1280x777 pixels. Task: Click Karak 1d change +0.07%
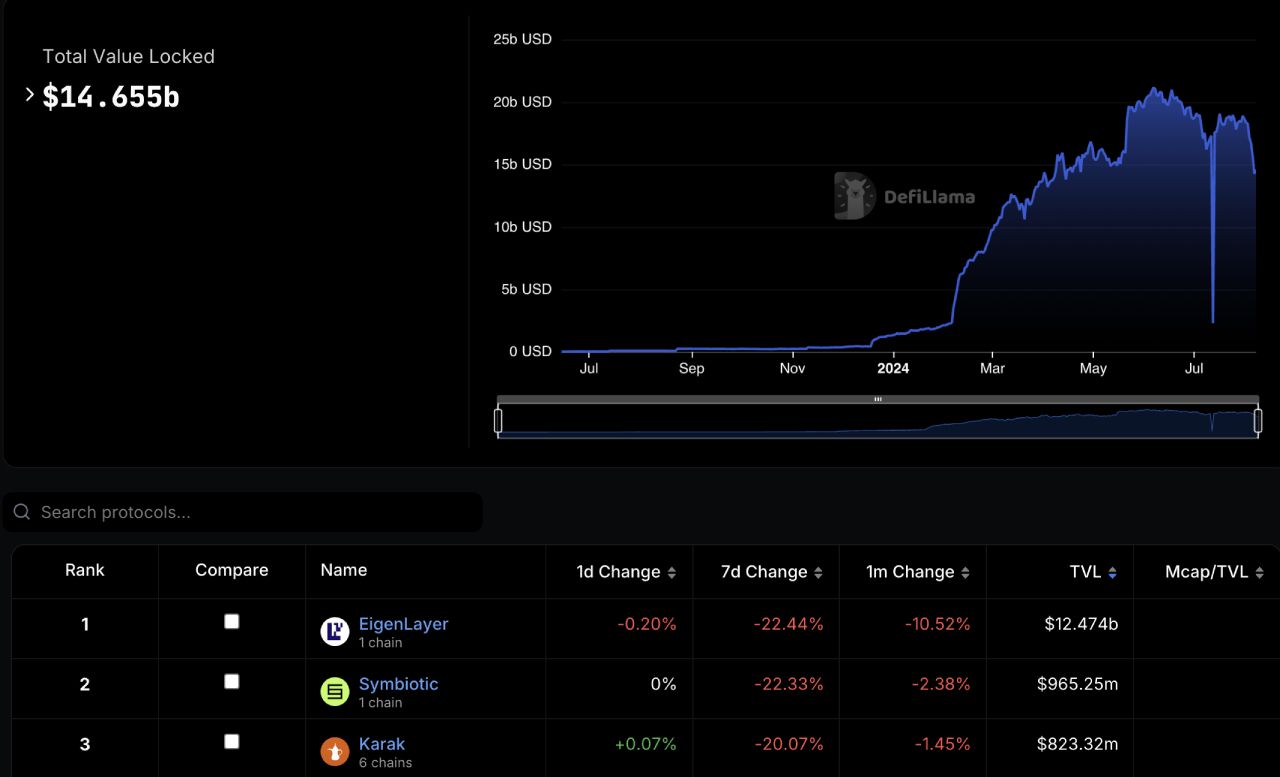tap(646, 744)
